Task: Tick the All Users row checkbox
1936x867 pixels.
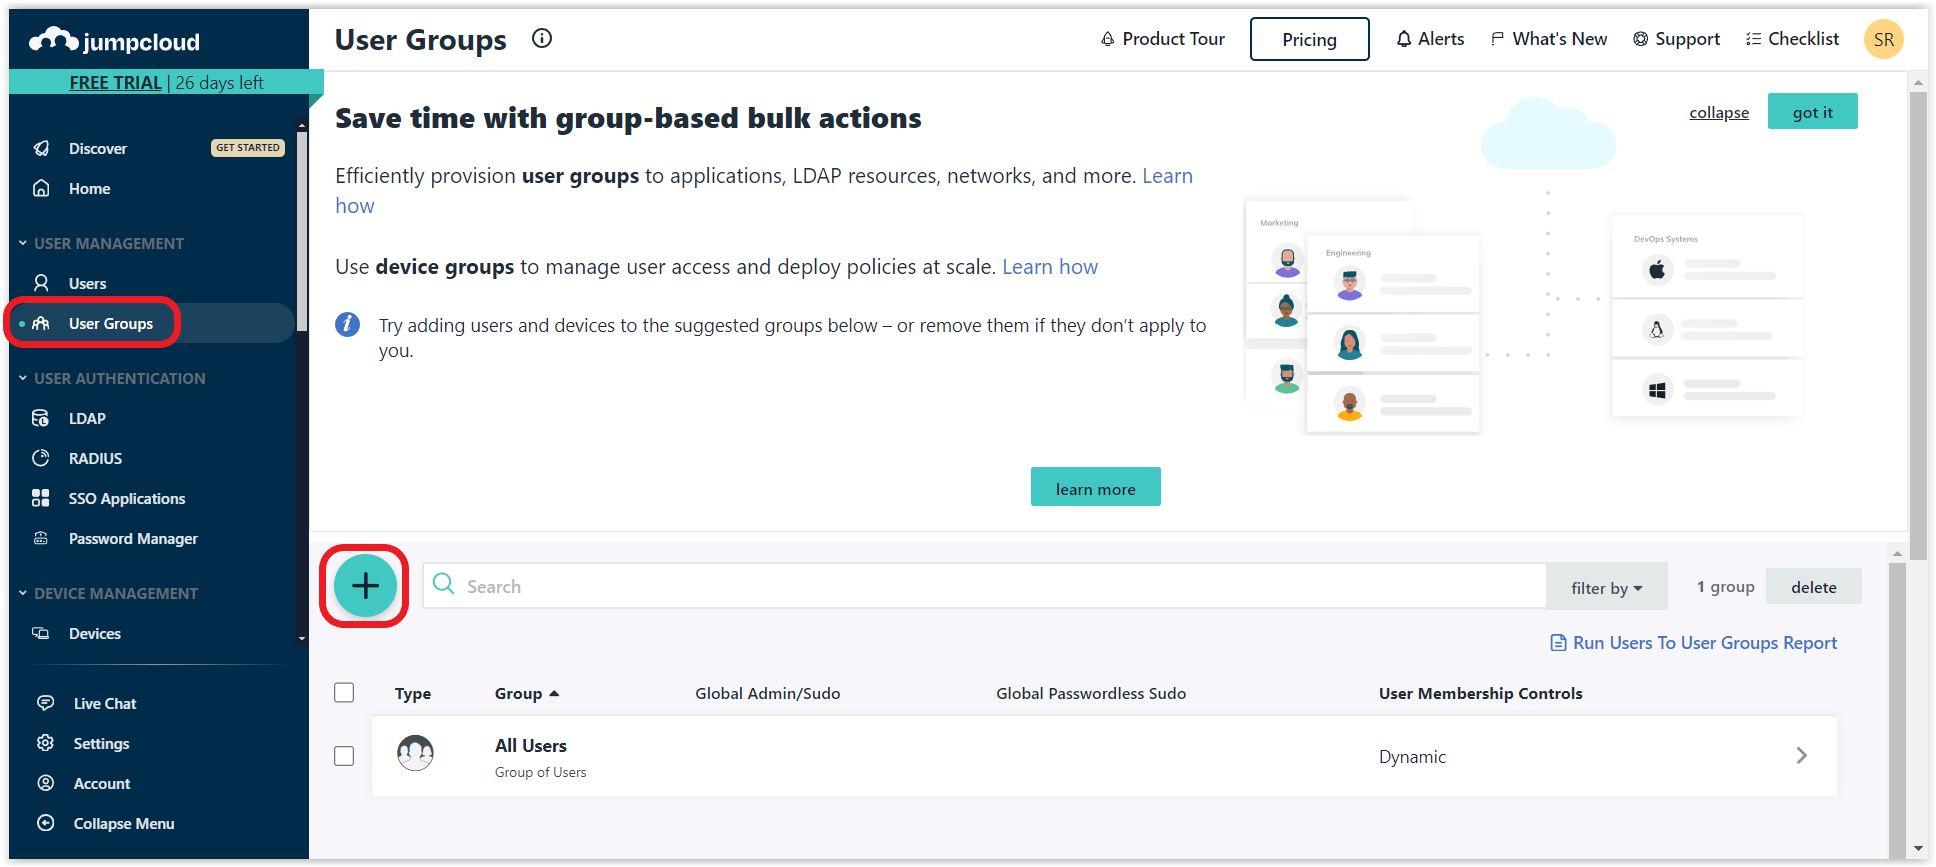Action: (x=344, y=756)
